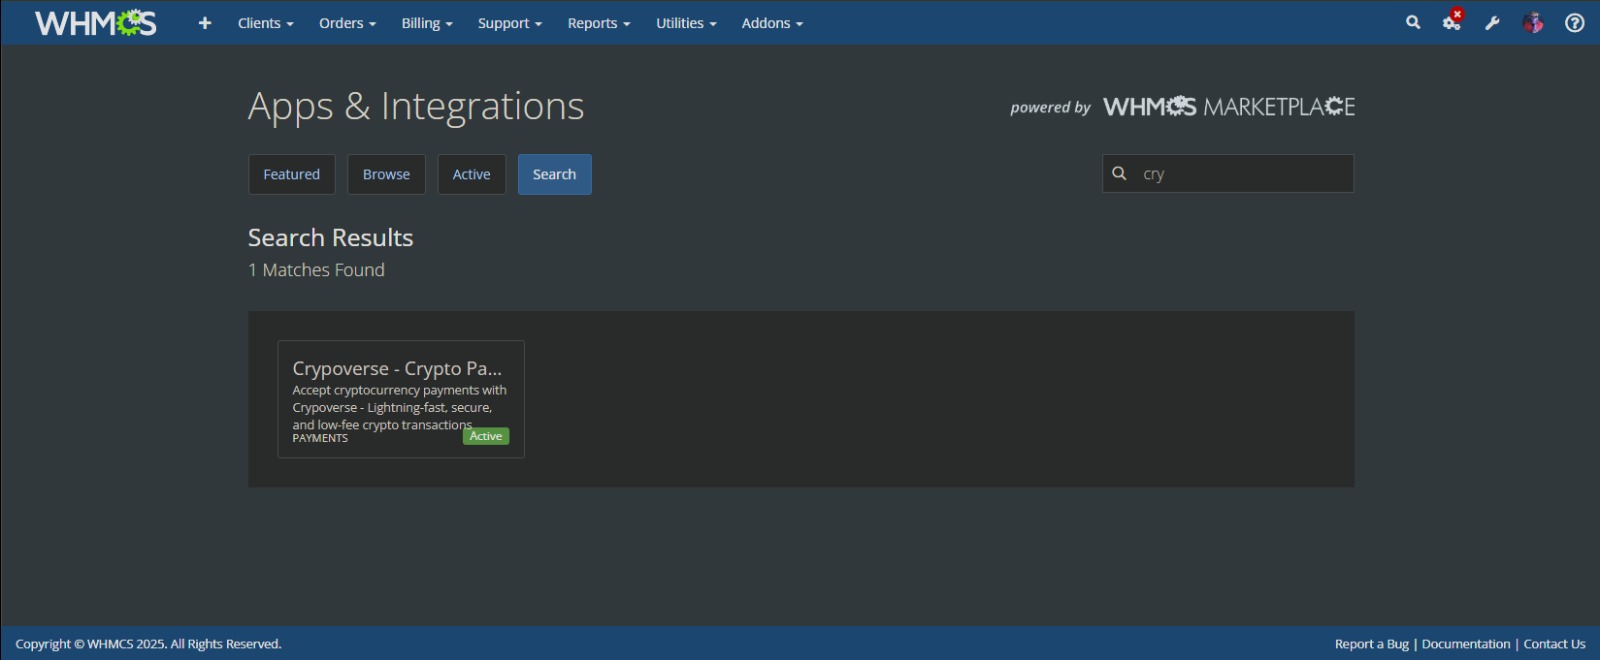This screenshot has height=660, width=1600.
Task: Expand the Orders dropdown menu
Action: point(347,23)
